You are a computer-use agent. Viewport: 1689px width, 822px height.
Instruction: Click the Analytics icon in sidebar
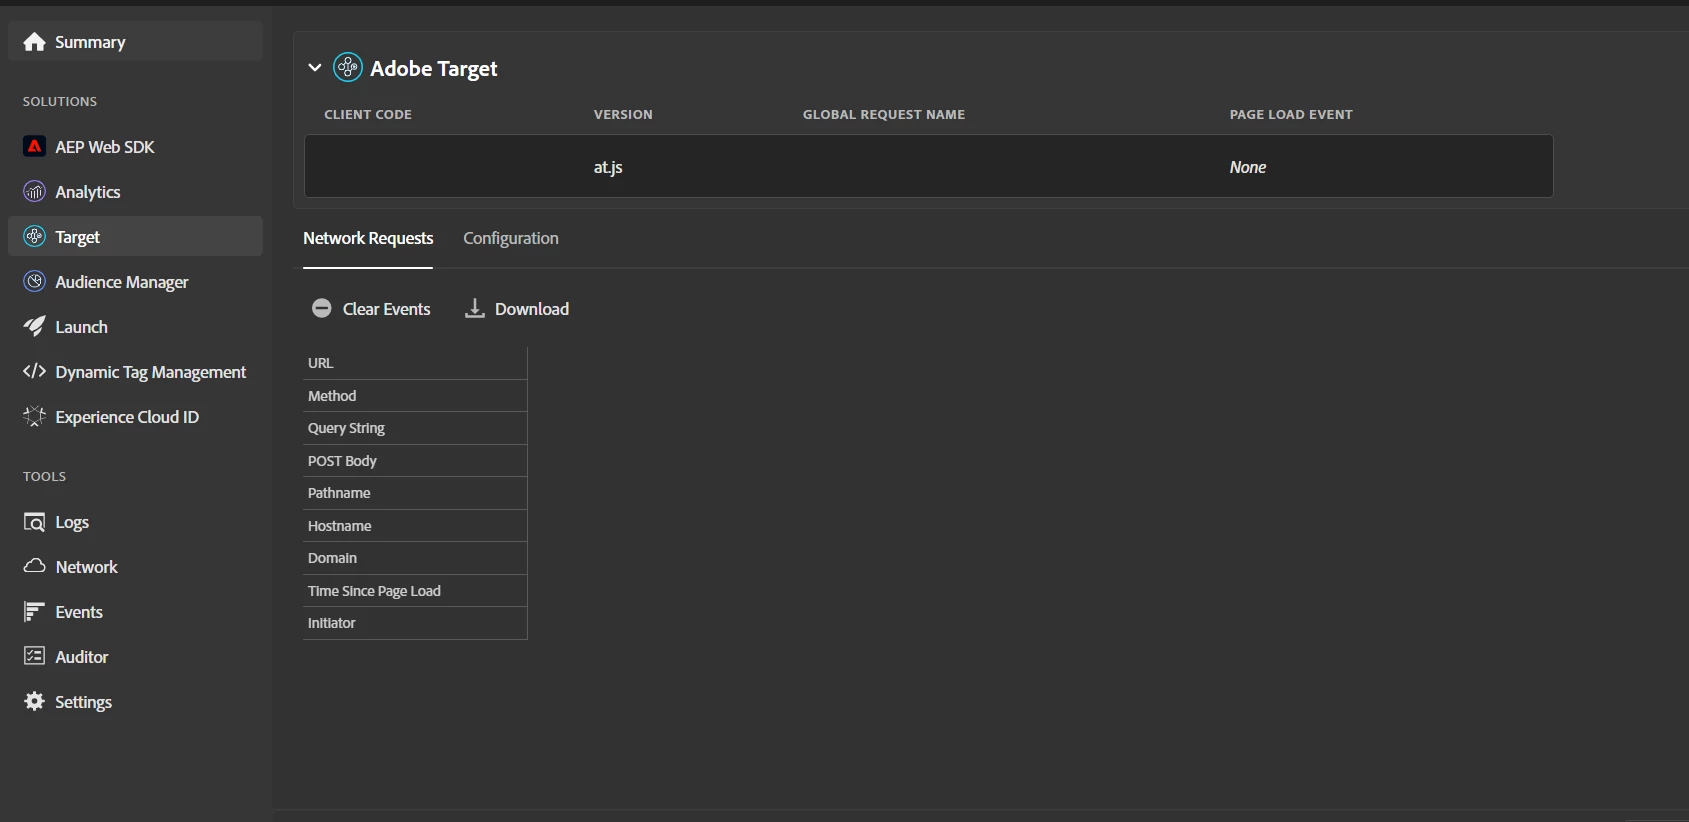35,192
